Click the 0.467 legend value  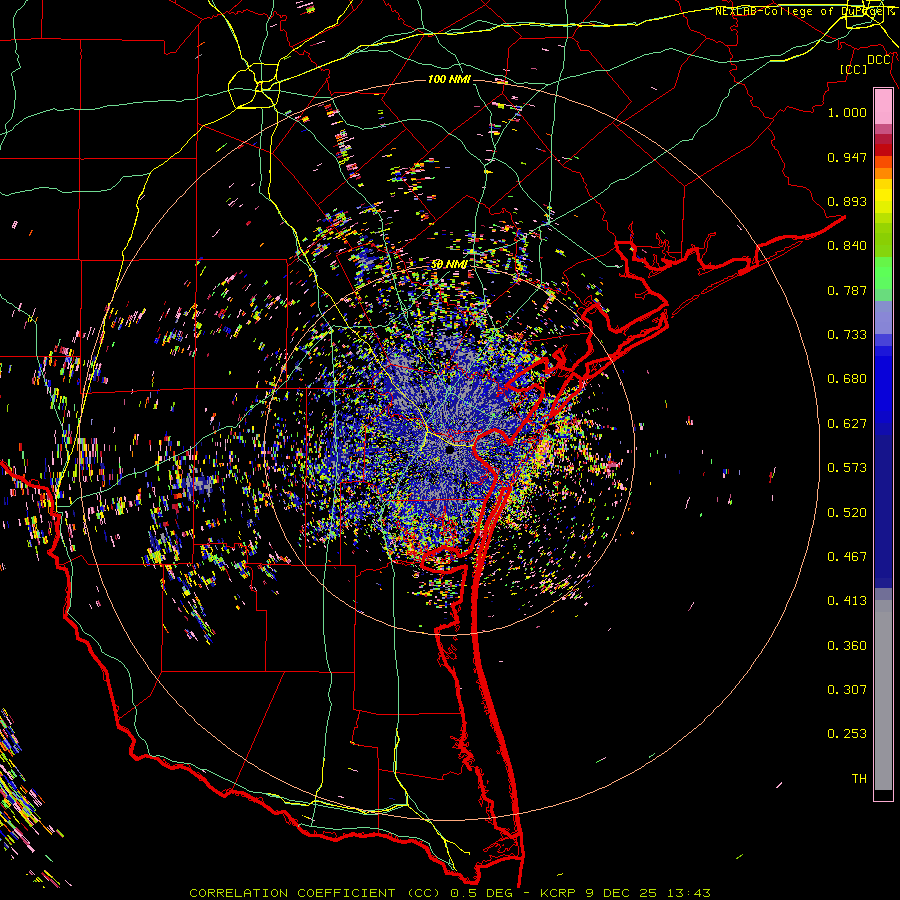pos(847,557)
